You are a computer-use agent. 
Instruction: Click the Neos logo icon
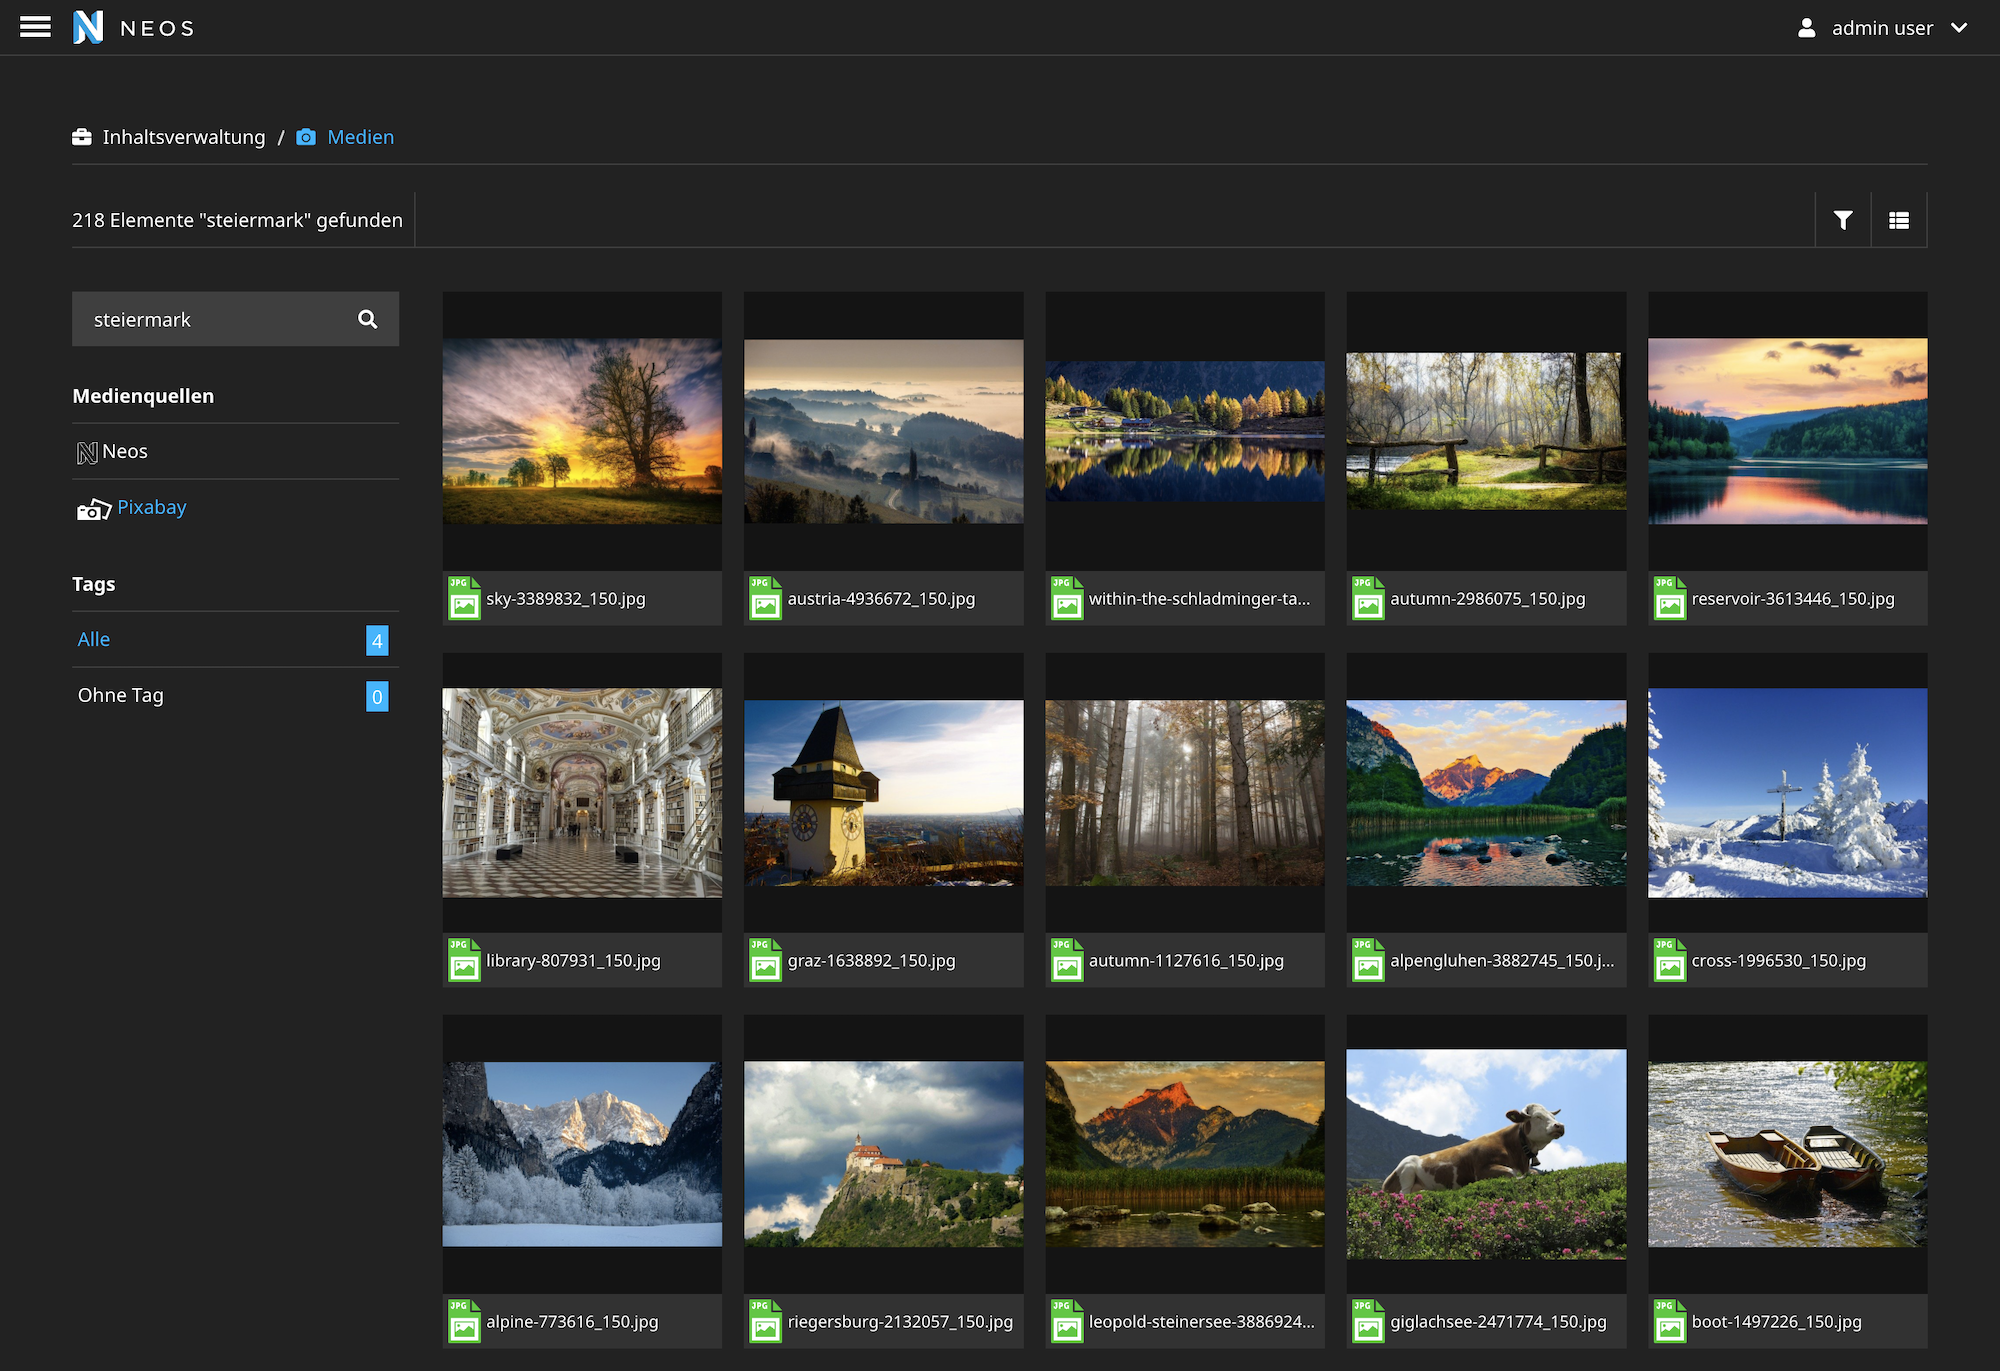point(88,27)
